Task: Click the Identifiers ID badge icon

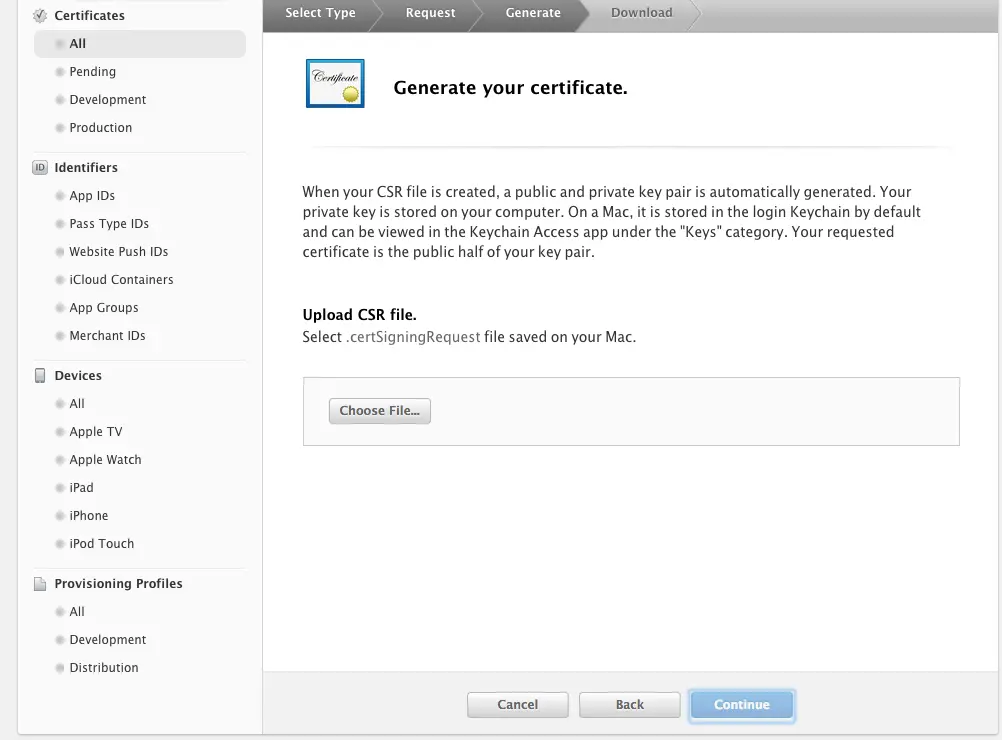Action: tap(40, 168)
